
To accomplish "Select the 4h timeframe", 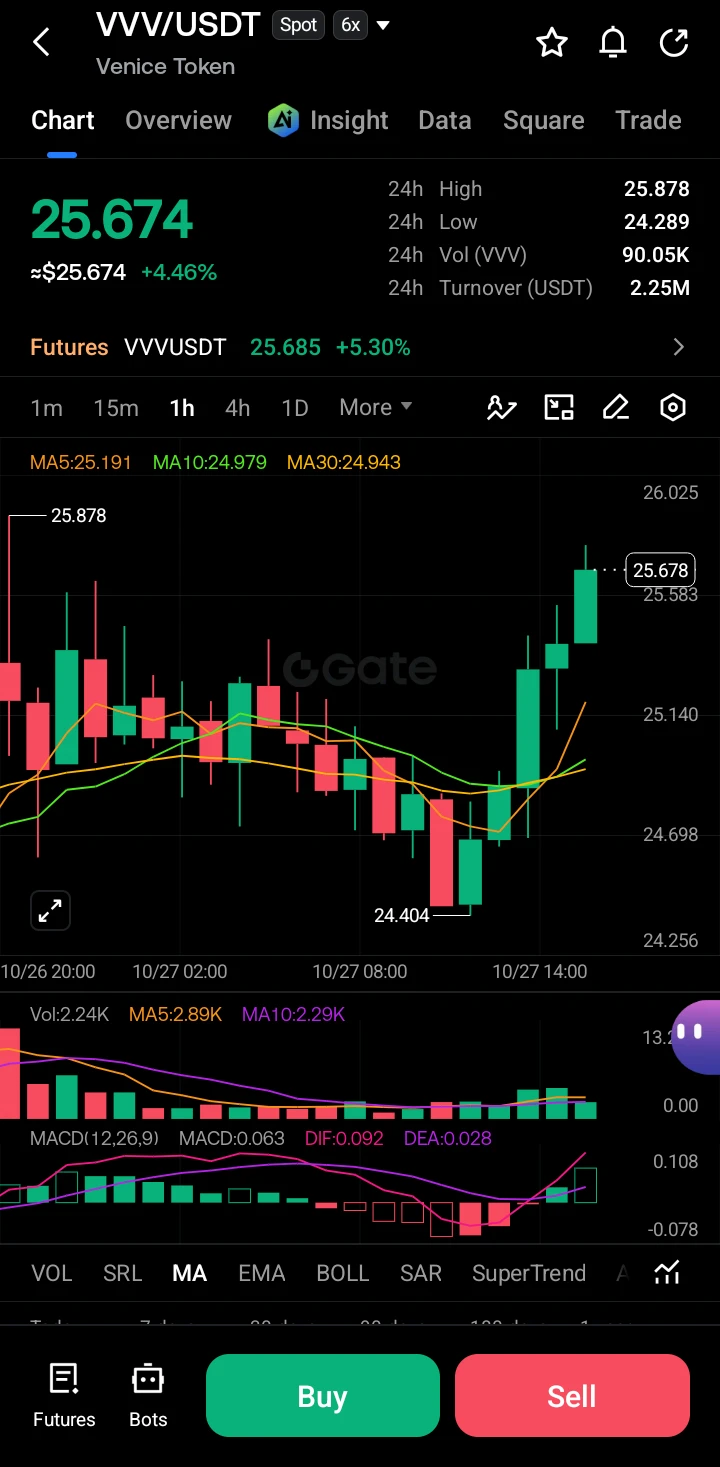I will click(x=238, y=407).
